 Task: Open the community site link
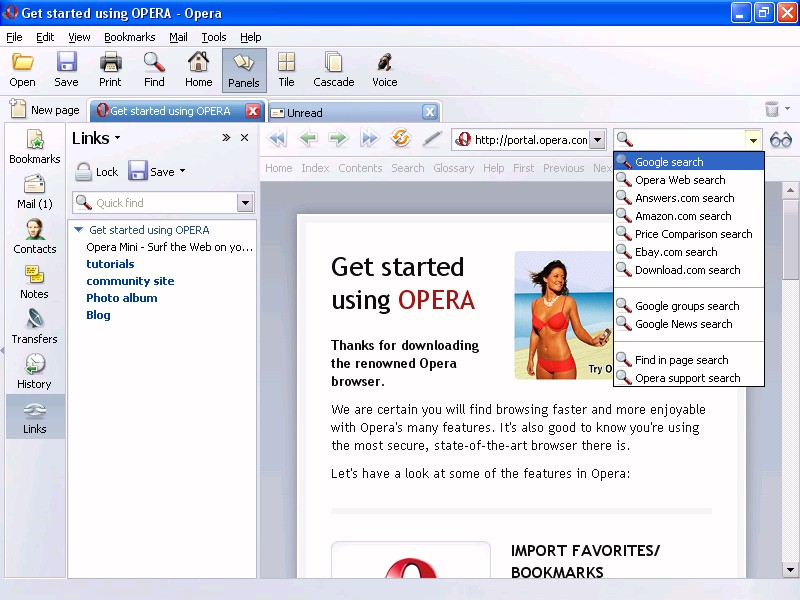pyautogui.click(x=130, y=281)
